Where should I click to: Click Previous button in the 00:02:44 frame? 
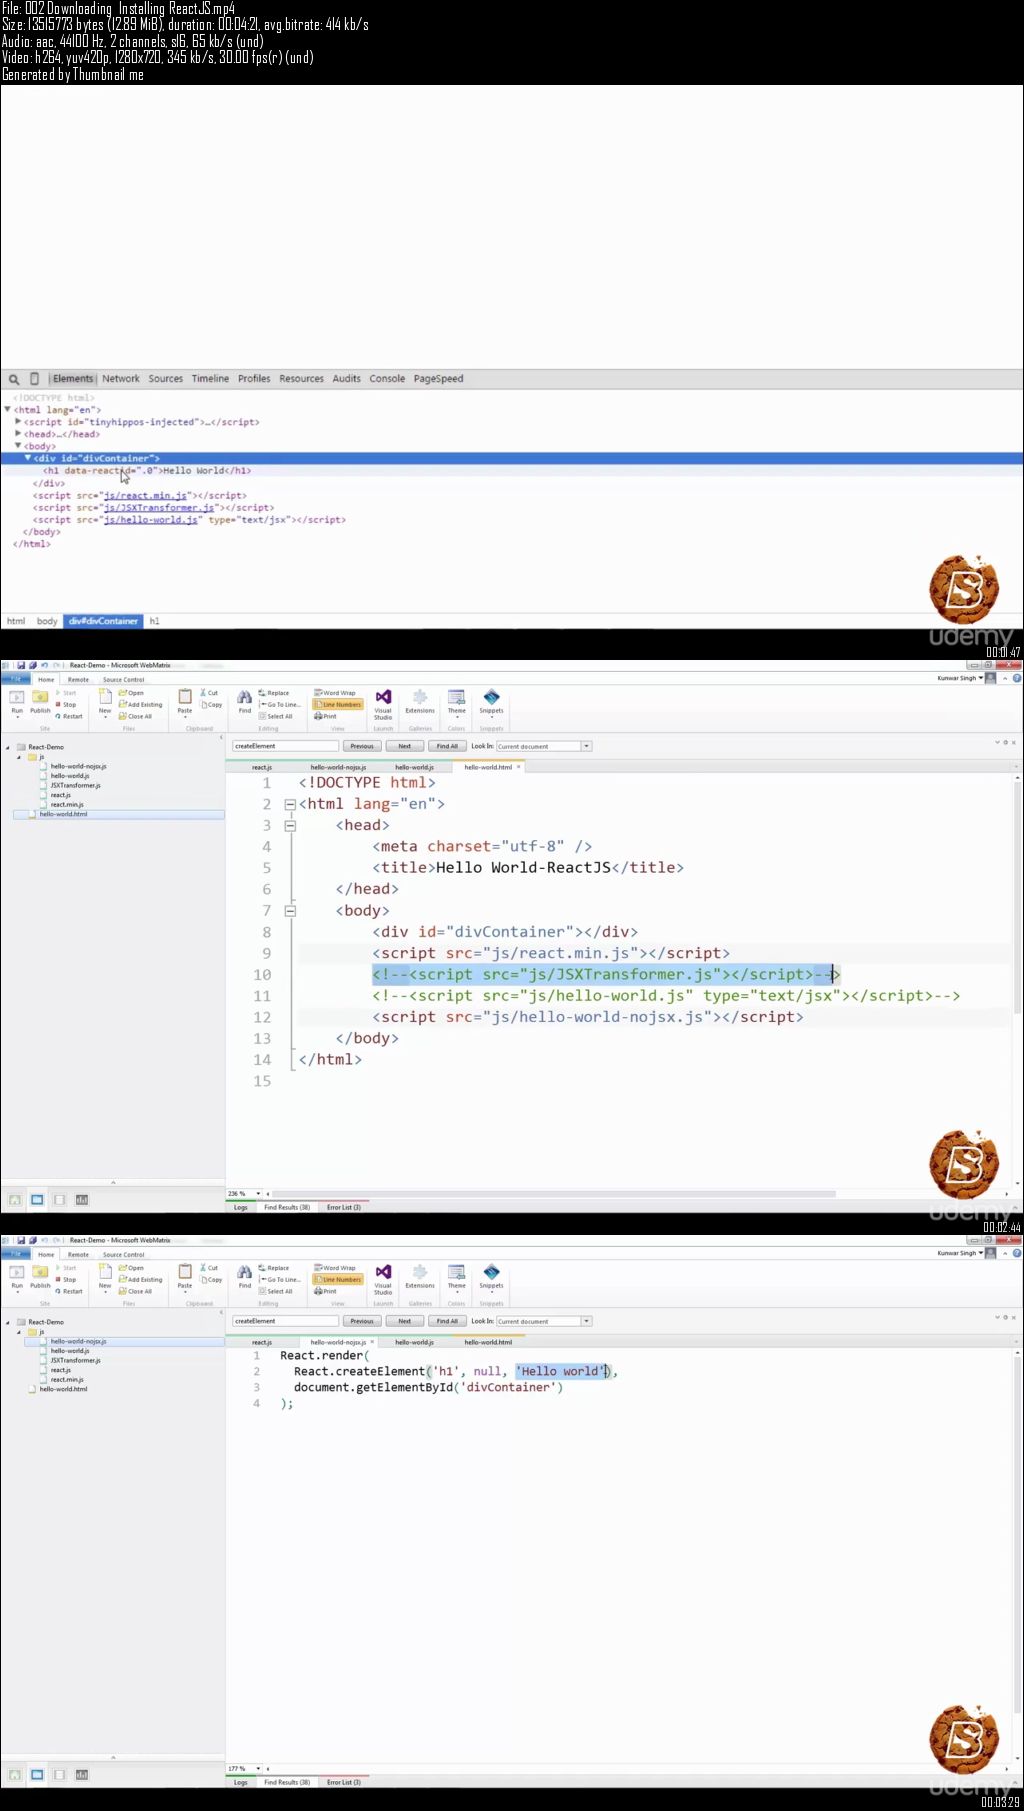362,746
